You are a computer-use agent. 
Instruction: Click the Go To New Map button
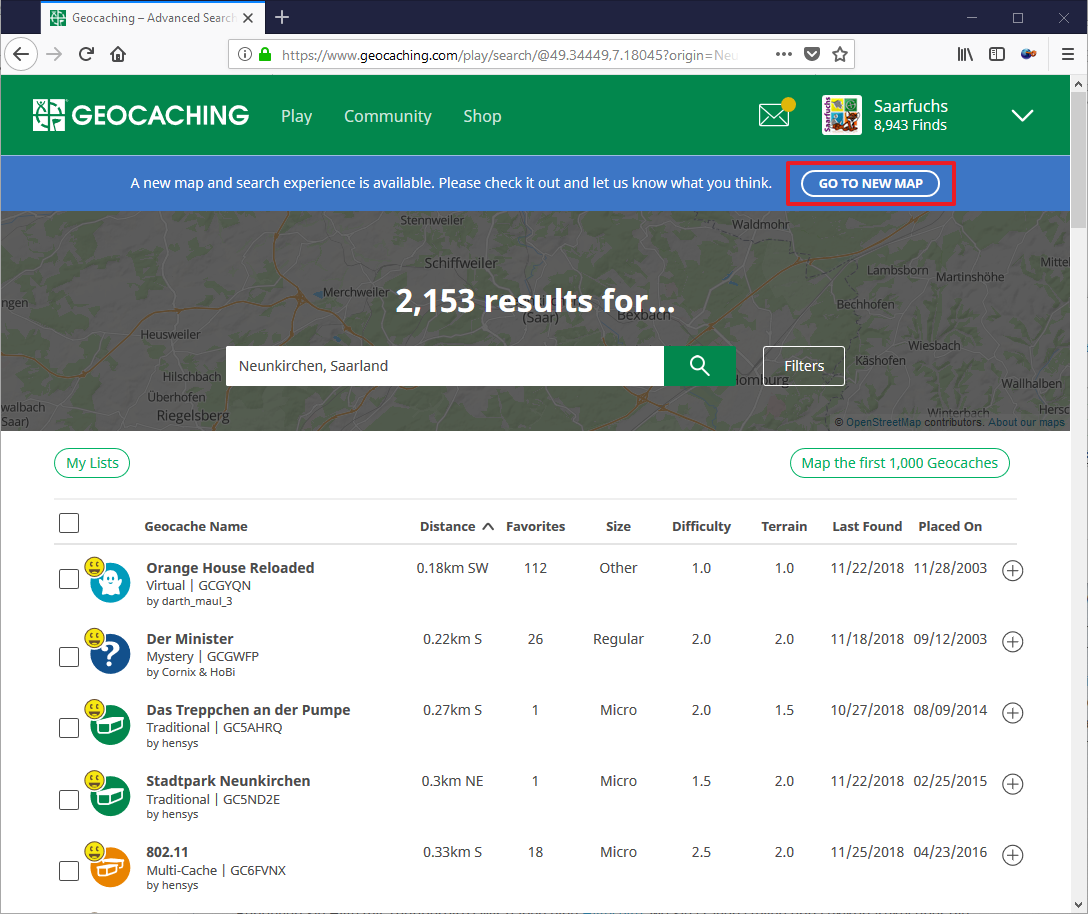(870, 183)
